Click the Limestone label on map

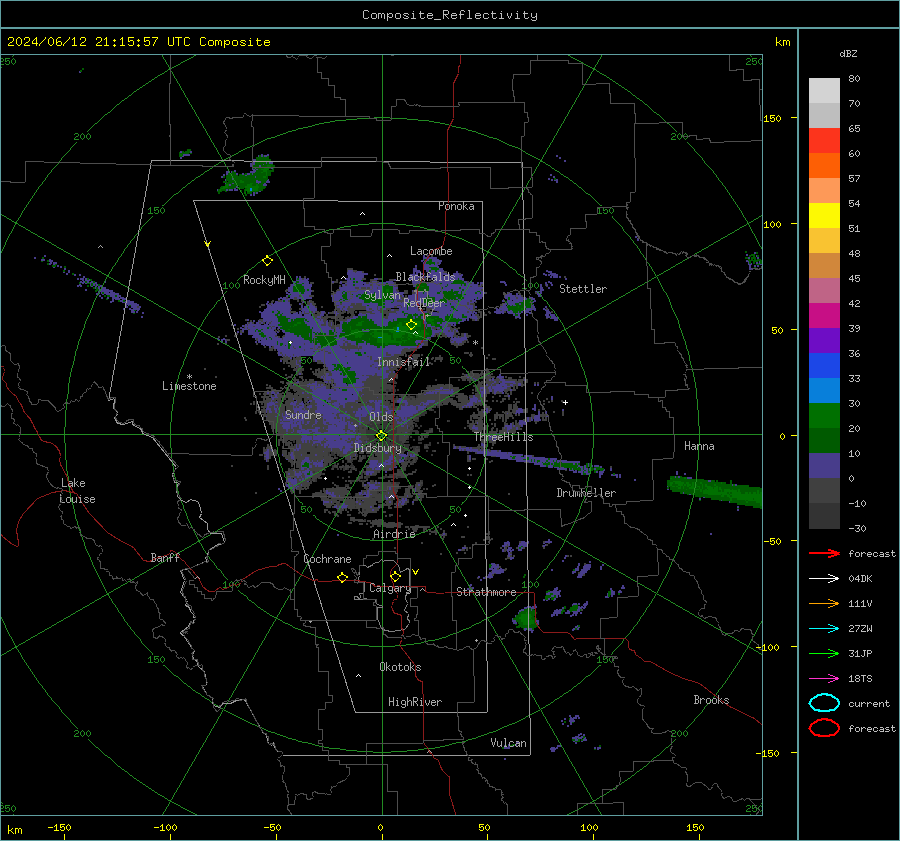point(189,386)
